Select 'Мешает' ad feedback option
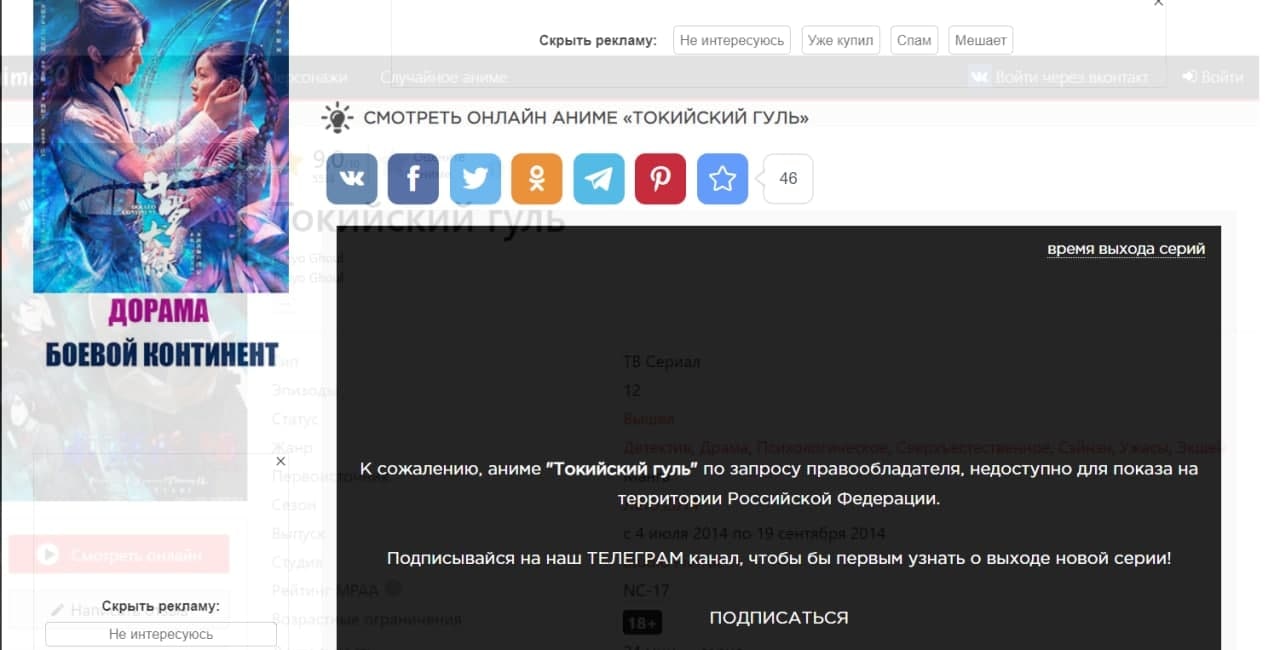The image size is (1280, 650). point(981,40)
